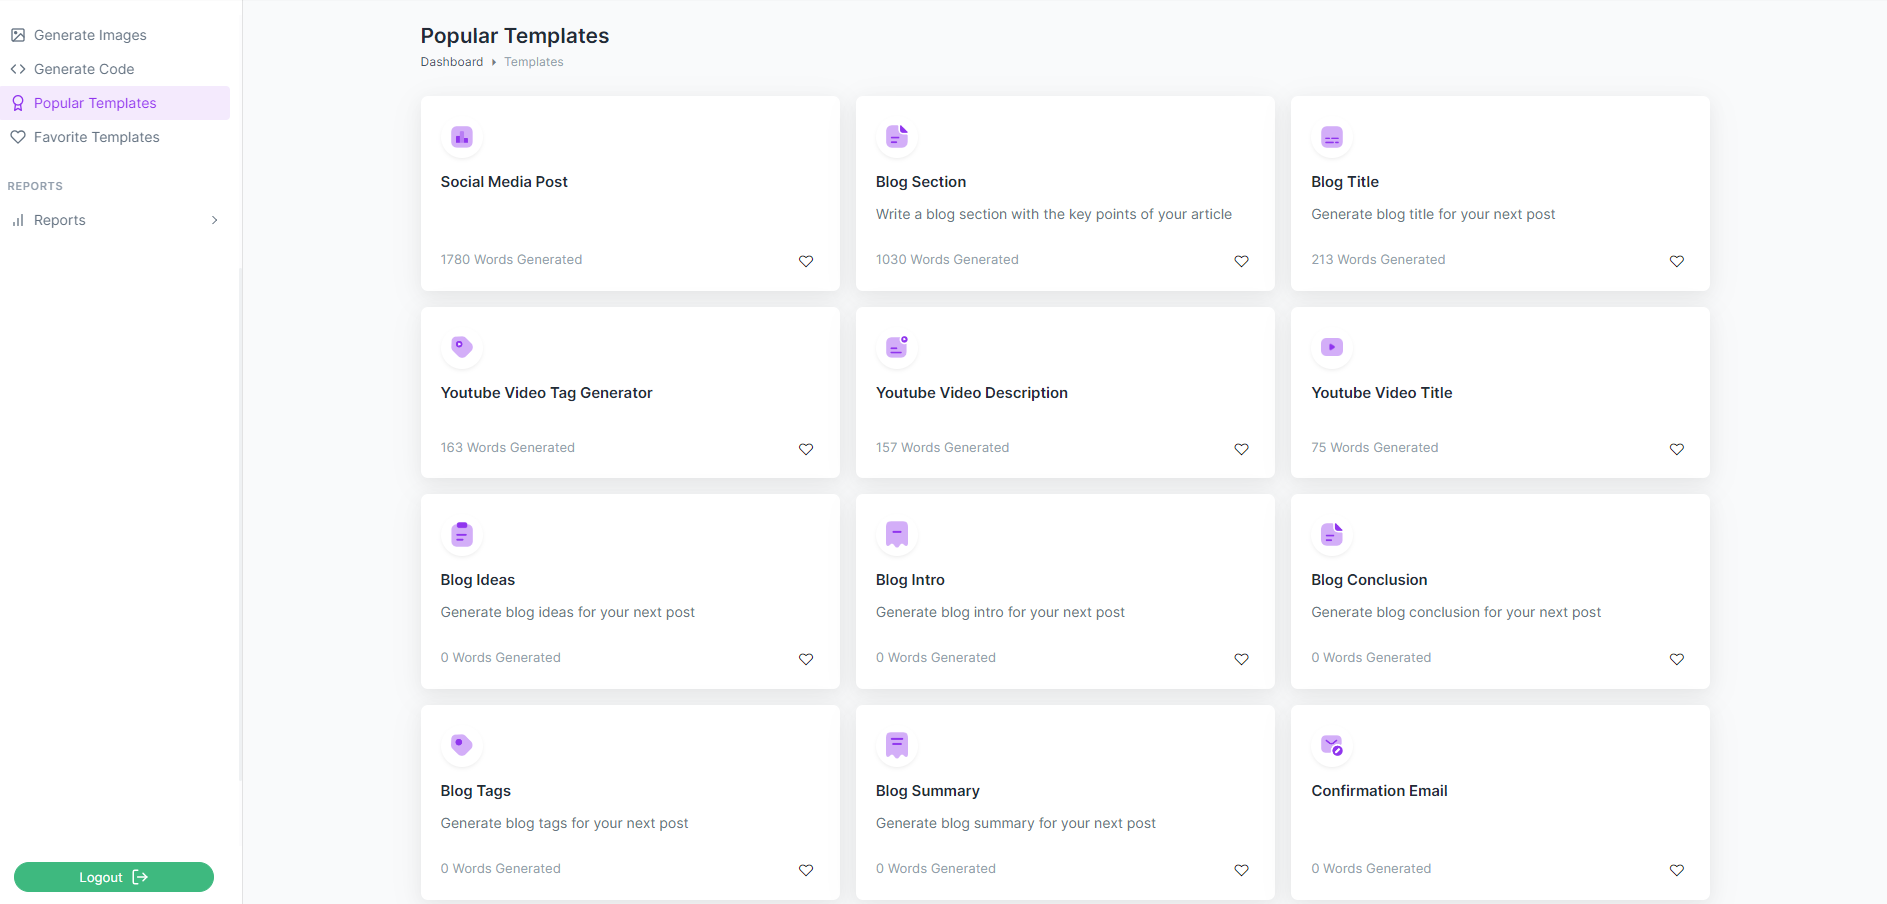Click the Blog Section template icon
1887x904 pixels.
tap(896, 137)
